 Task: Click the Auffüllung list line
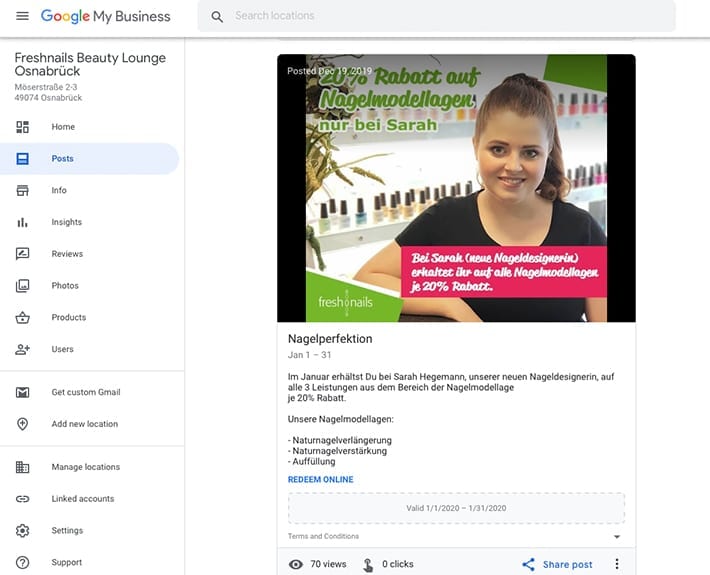tap(312, 461)
